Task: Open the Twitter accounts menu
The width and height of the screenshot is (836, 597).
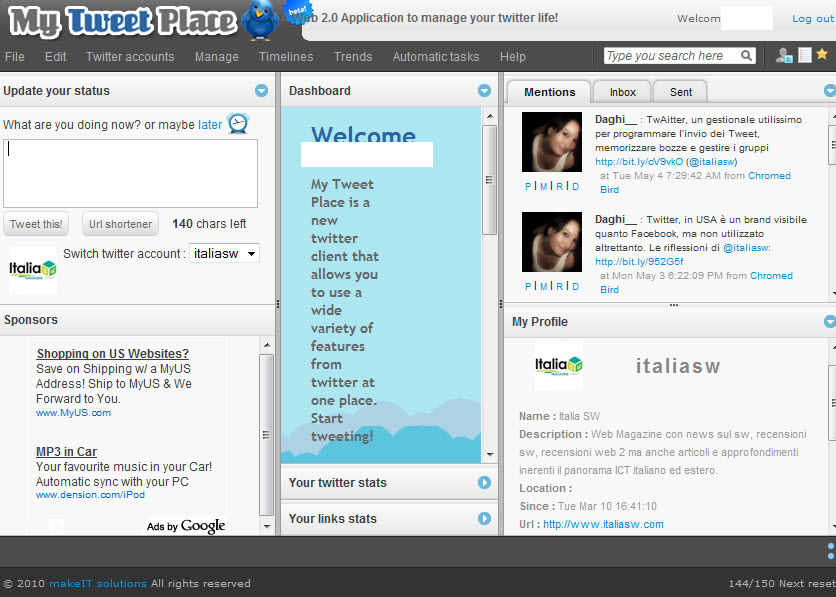Action: click(130, 57)
